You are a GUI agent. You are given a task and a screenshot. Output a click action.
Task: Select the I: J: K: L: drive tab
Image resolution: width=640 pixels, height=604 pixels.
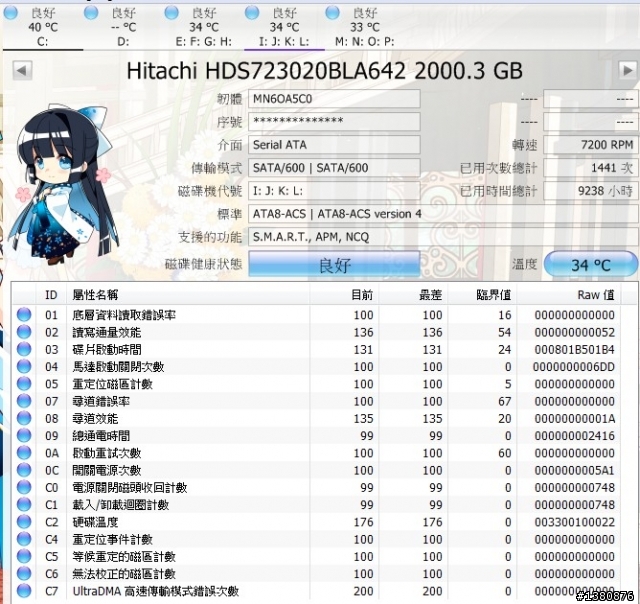pyautogui.click(x=284, y=27)
